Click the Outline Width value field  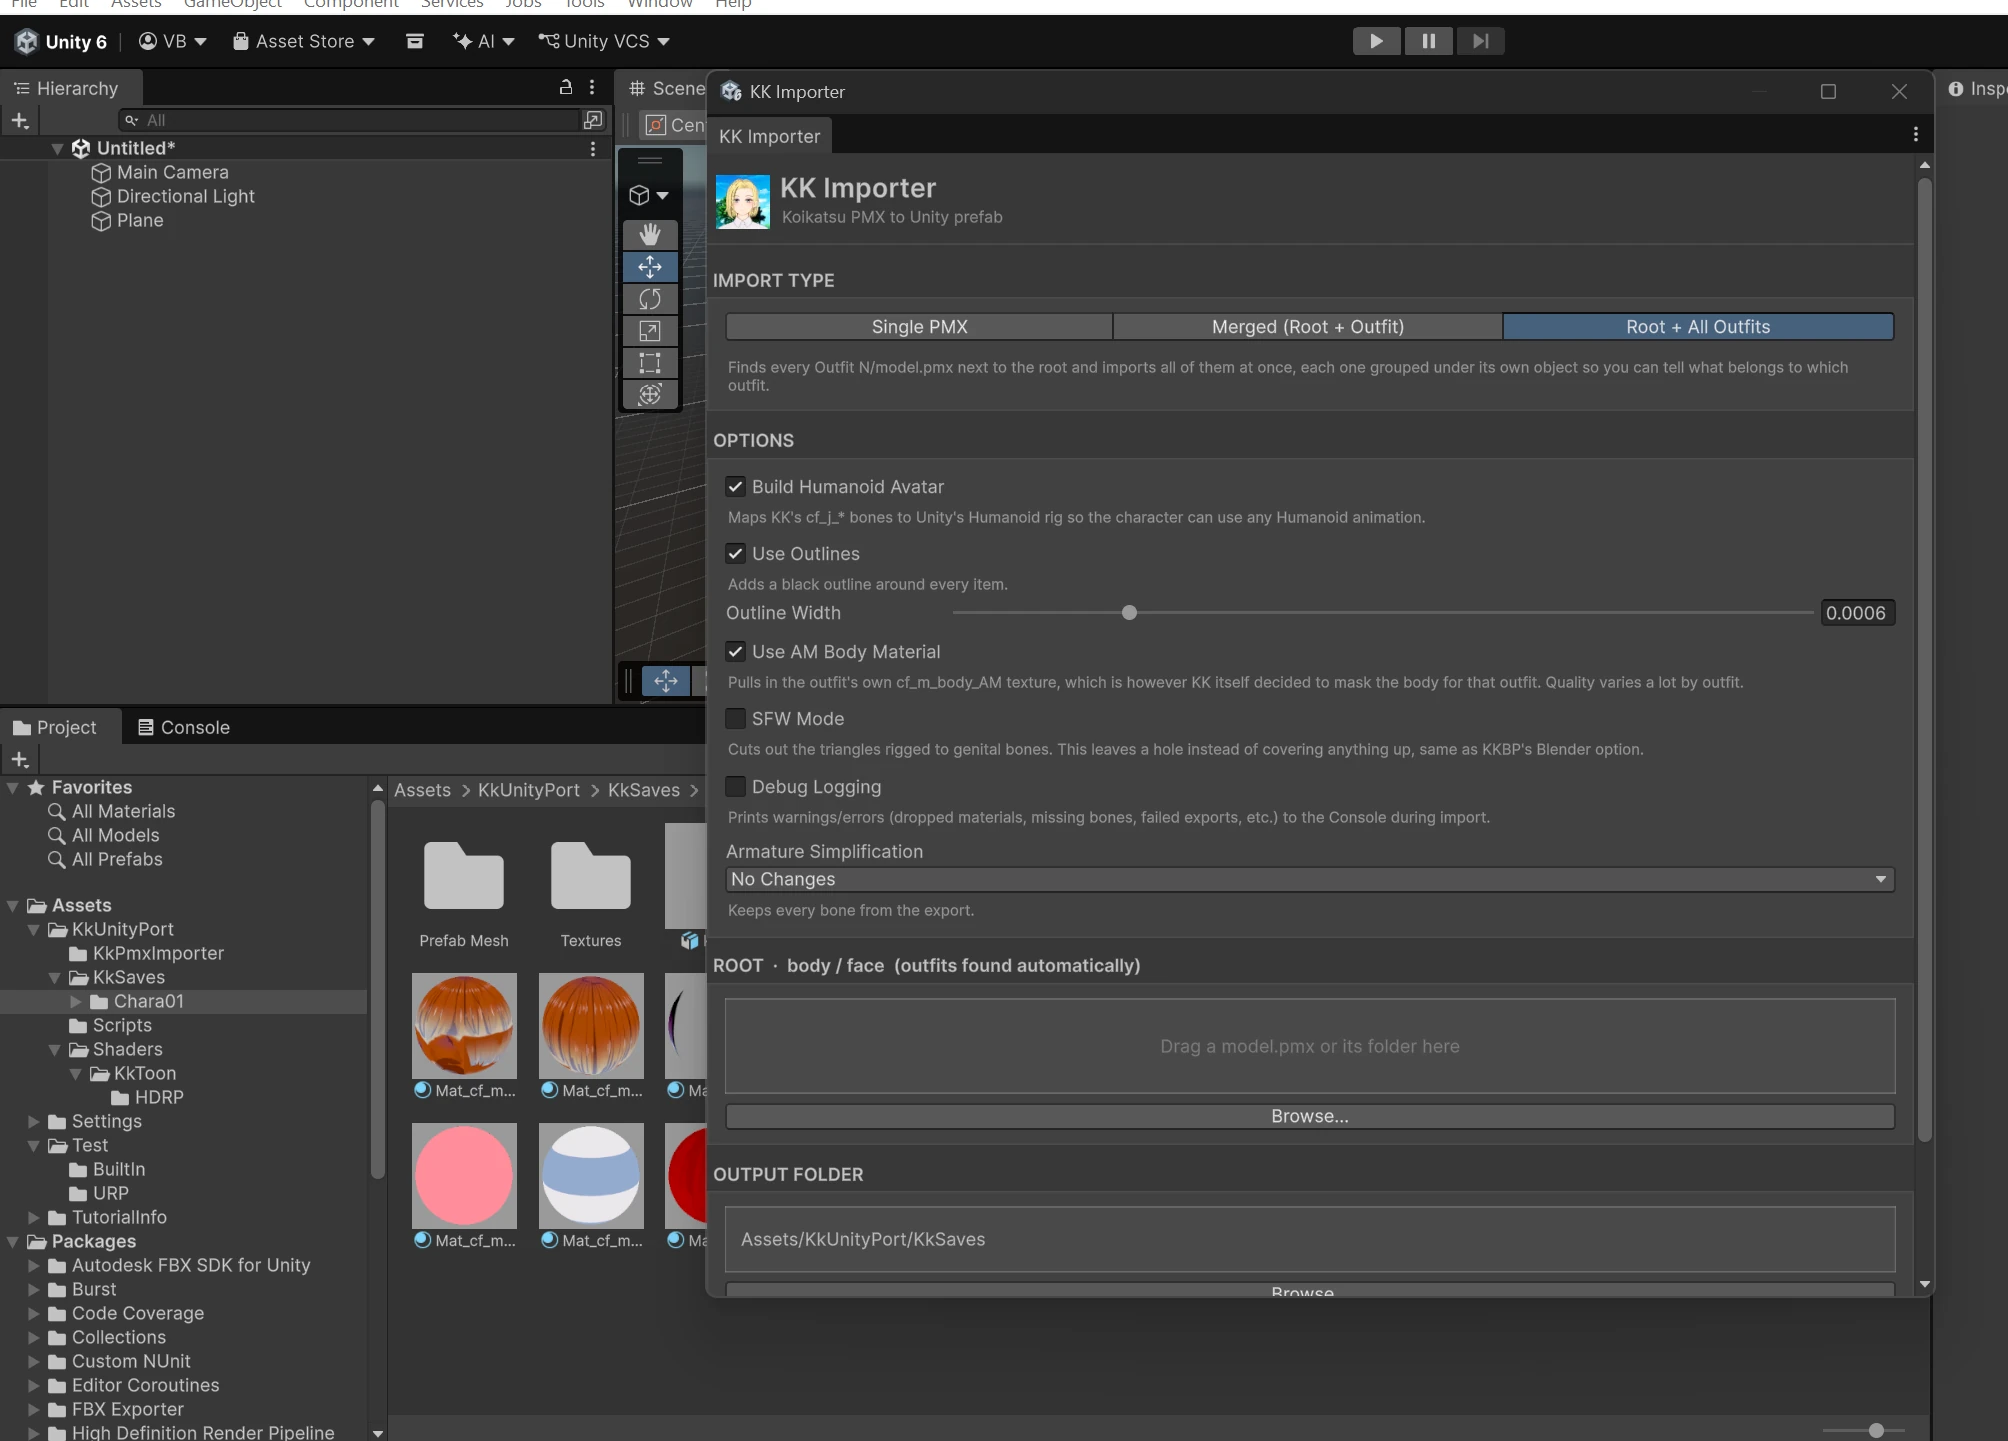1856,613
